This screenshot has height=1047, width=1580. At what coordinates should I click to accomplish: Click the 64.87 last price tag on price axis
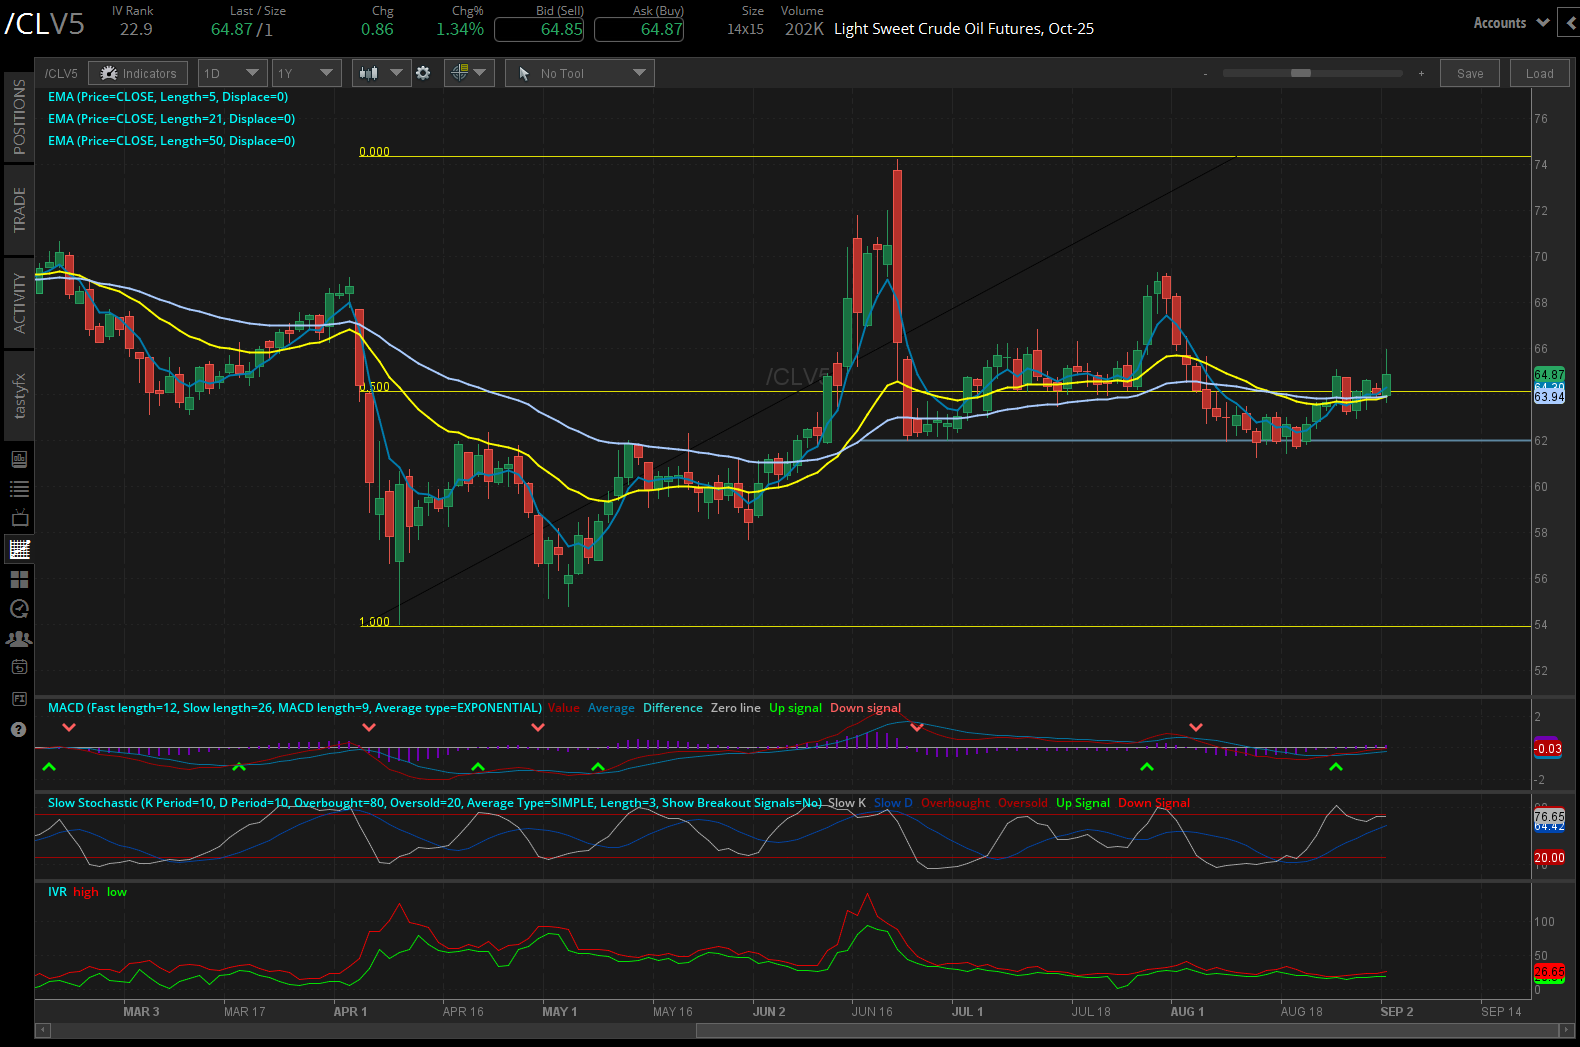1549,375
